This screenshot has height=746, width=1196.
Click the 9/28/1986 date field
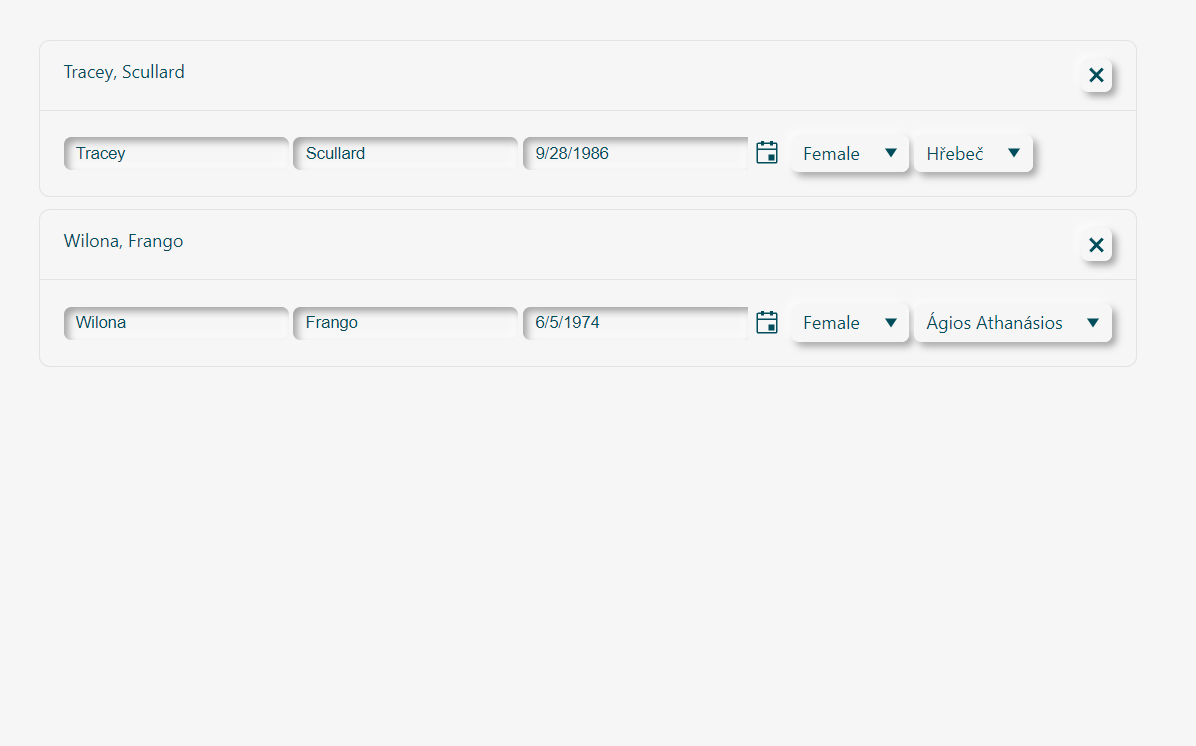[x=636, y=154]
